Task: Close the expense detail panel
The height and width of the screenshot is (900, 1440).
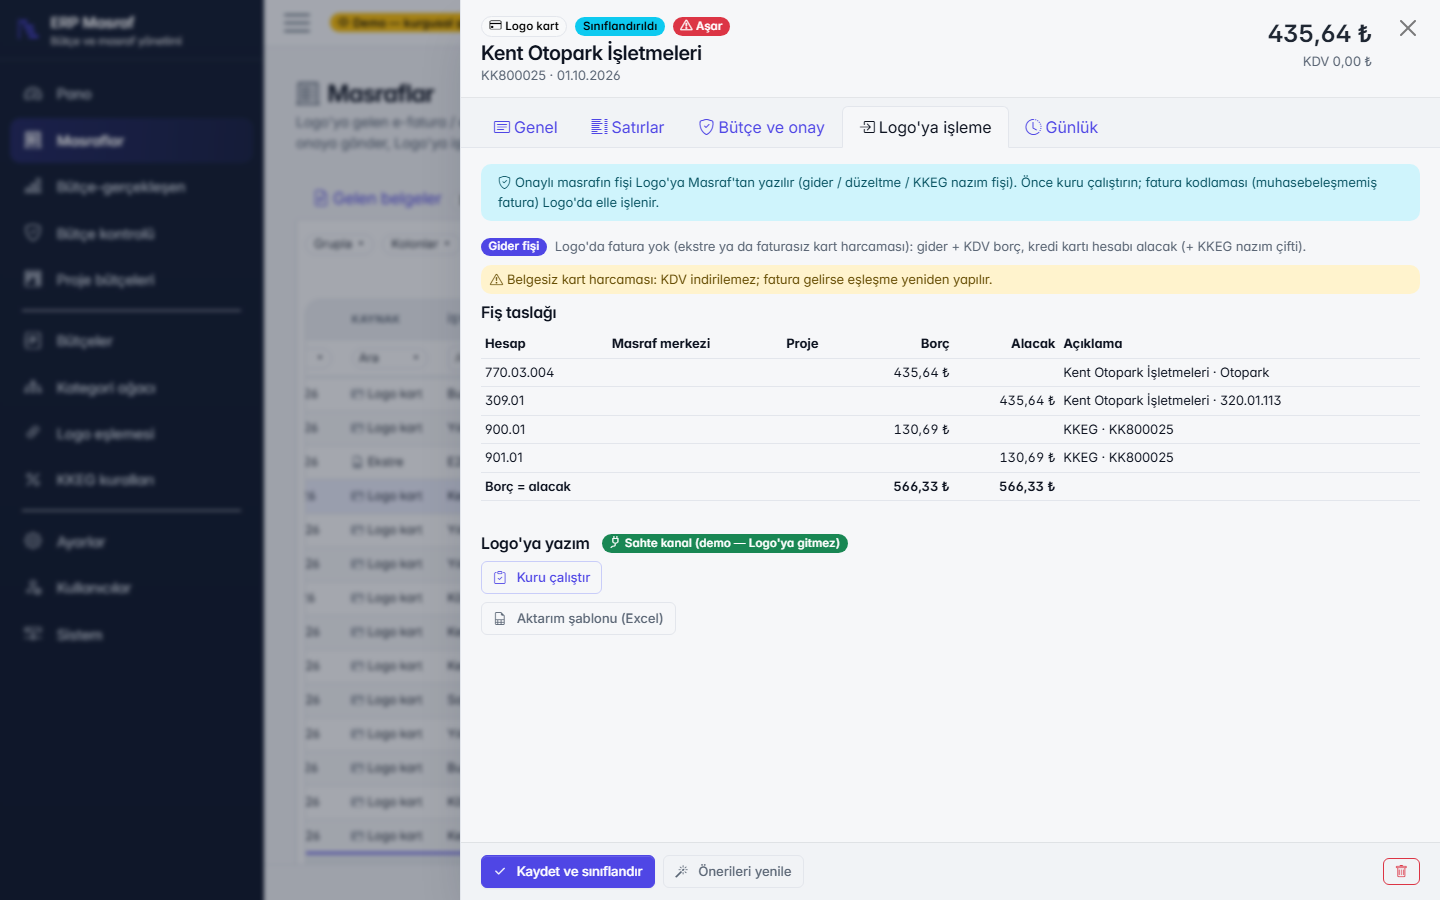Action: pos(1408,28)
